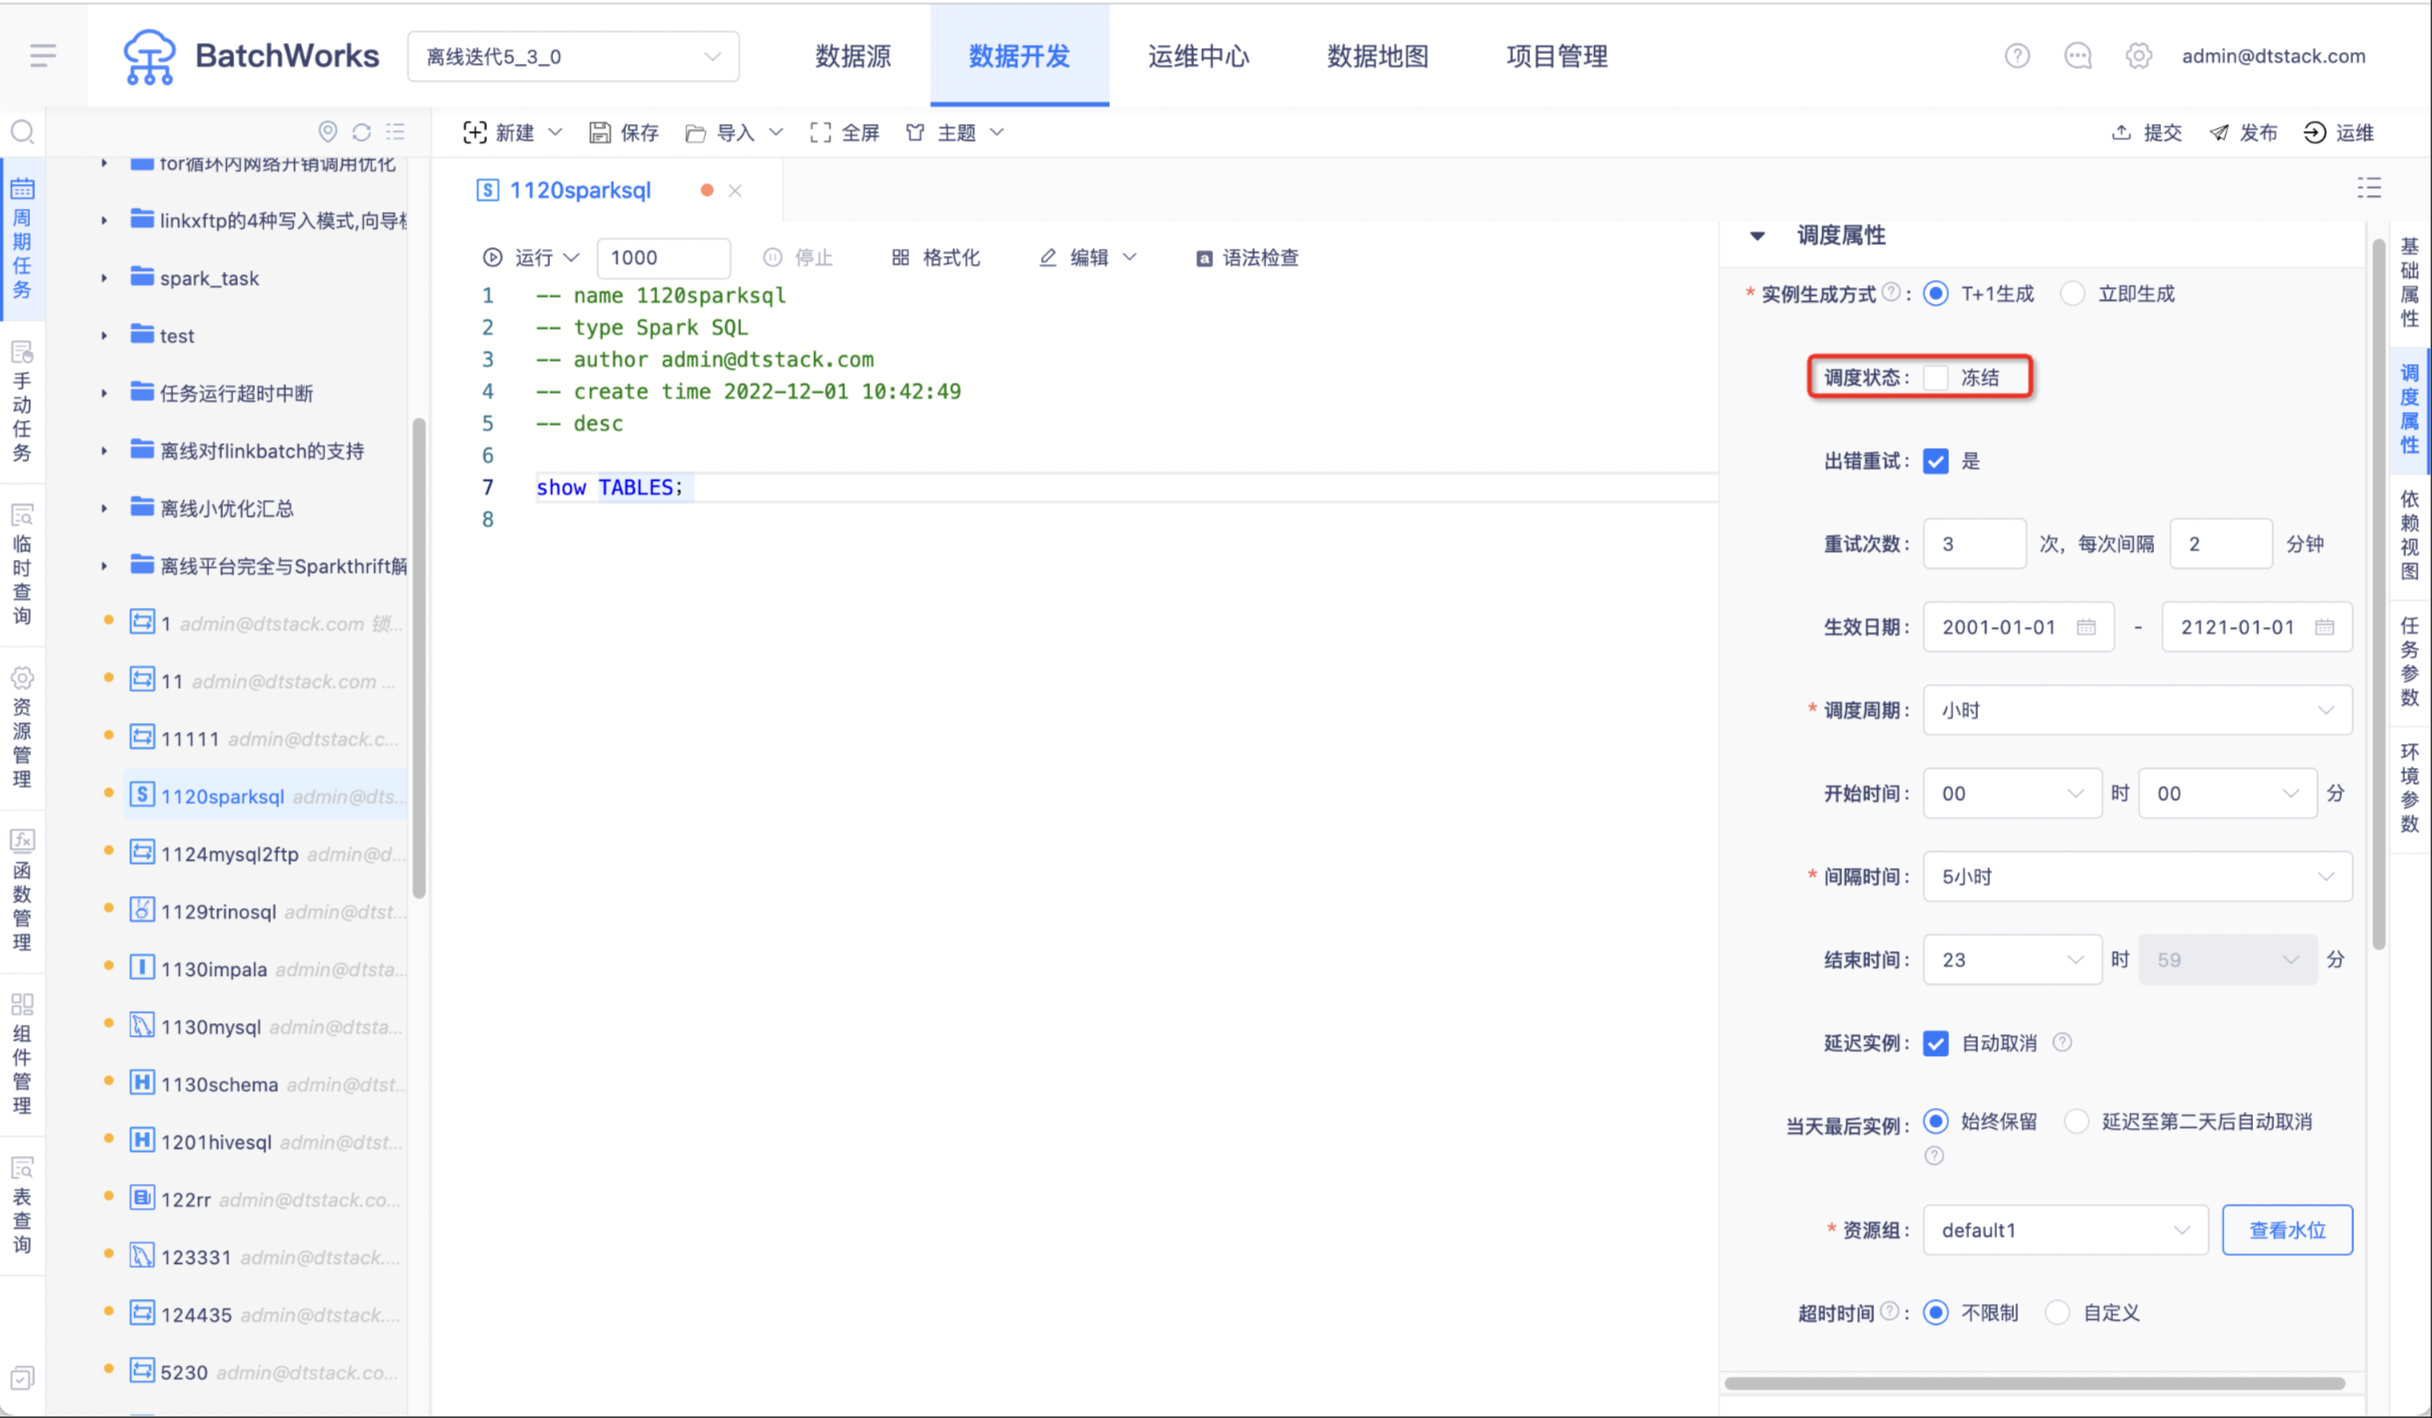The width and height of the screenshot is (2432, 1418).
Task: Toggle the 冻结 freeze checkbox
Action: coord(1936,377)
